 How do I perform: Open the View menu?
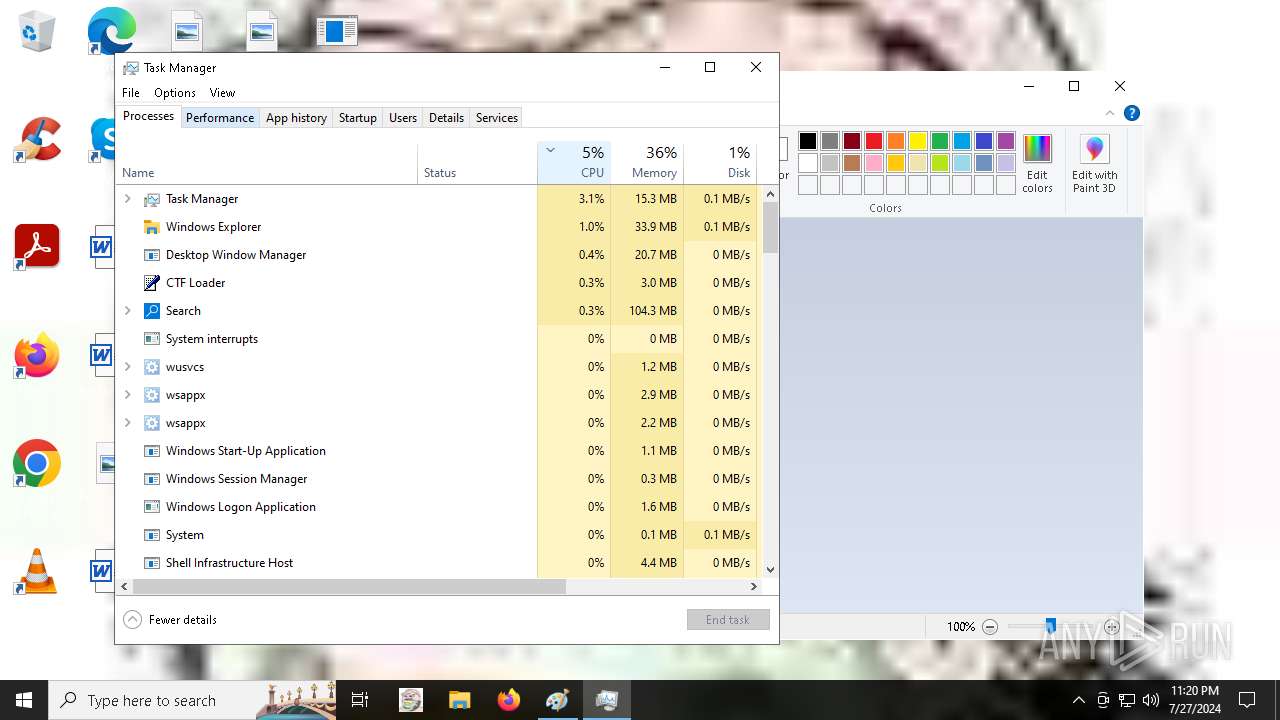pos(222,93)
